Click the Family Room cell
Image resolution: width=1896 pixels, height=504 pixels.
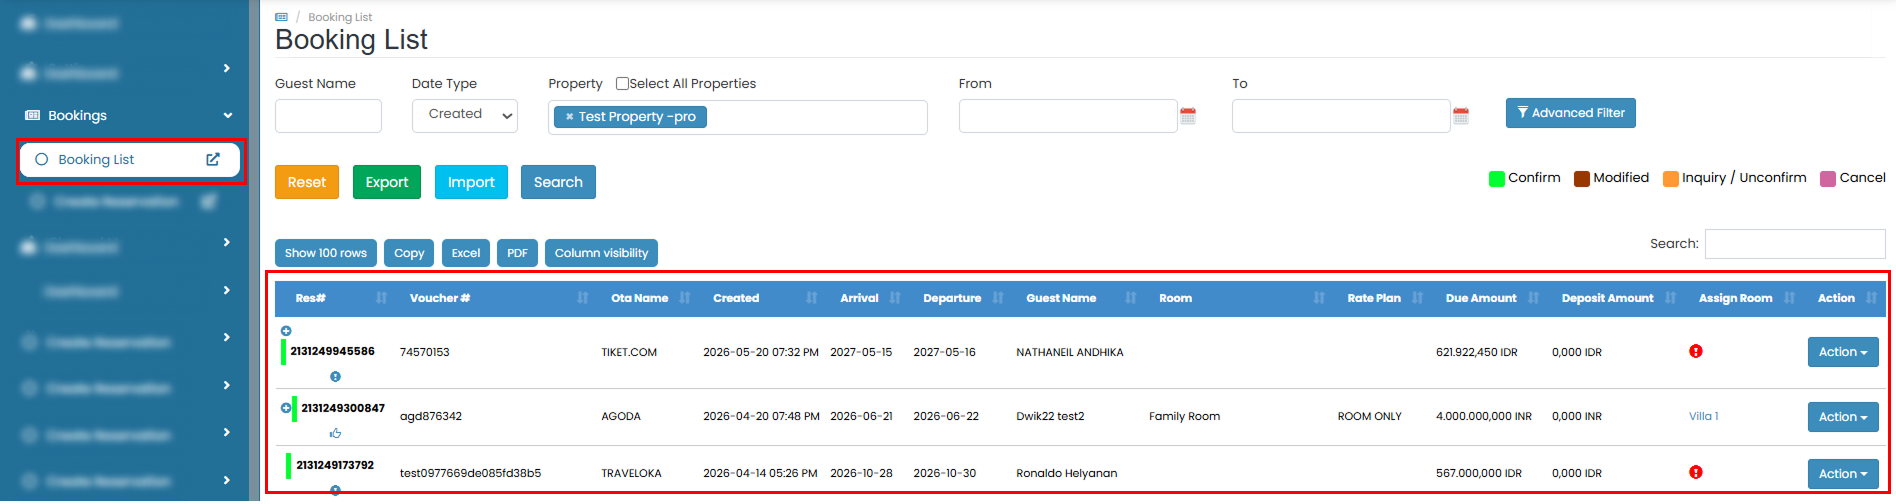tap(1184, 416)
